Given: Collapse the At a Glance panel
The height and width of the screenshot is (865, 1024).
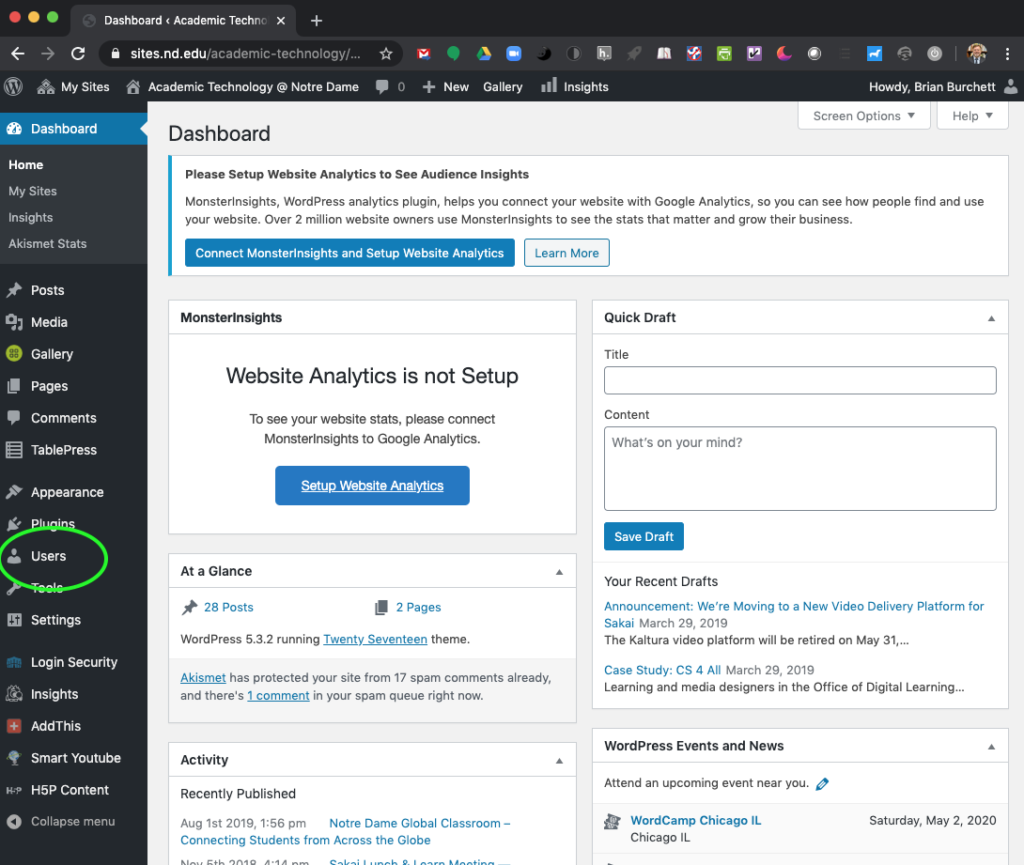Looking at the screenshot, I should pyautogui.click(x=559, y=572).
